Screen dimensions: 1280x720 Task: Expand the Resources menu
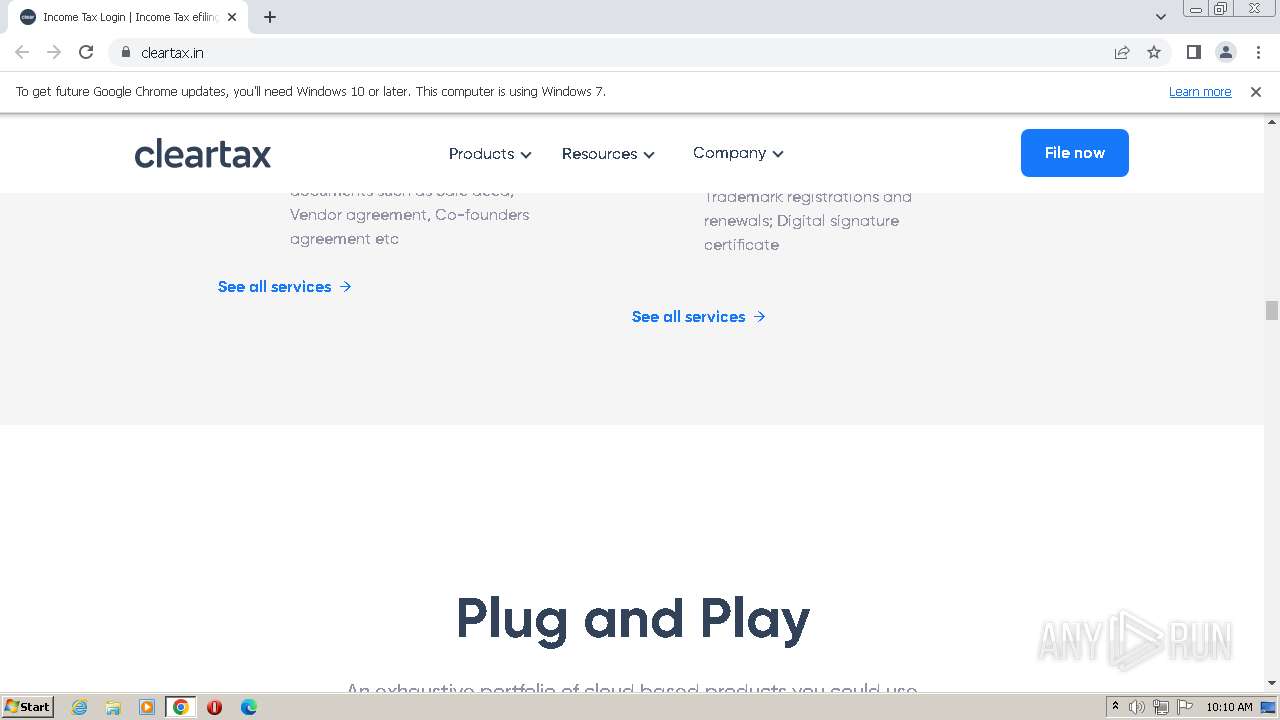coord(608,154)
